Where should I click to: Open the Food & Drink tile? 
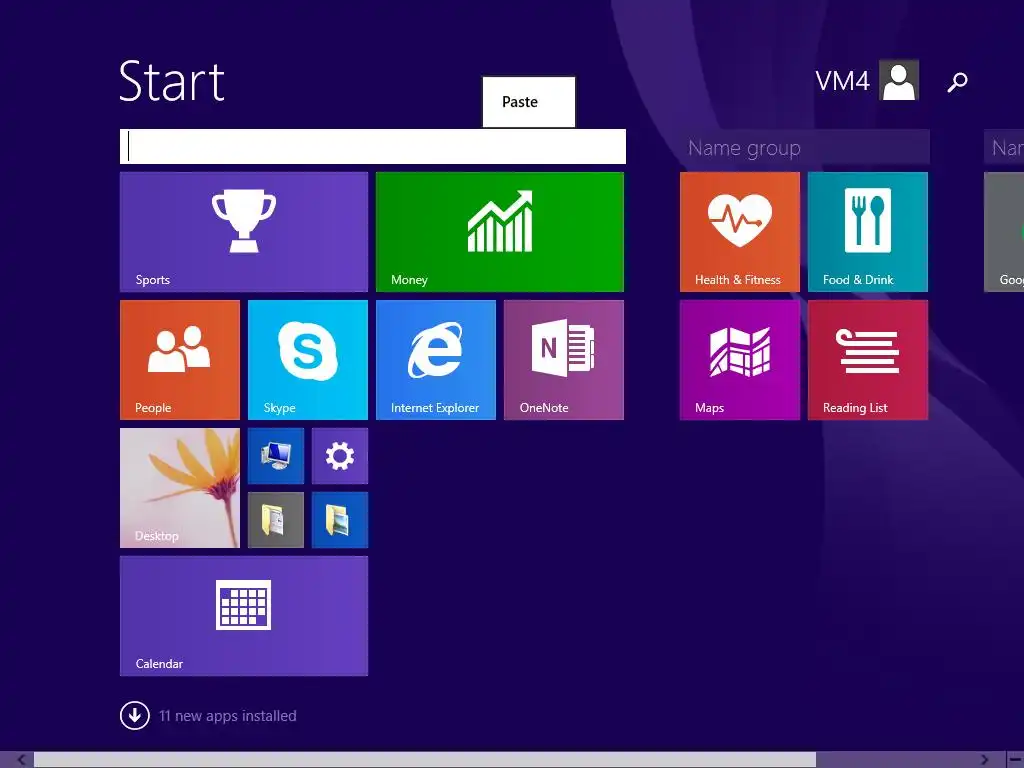click(x=867, y=232)
